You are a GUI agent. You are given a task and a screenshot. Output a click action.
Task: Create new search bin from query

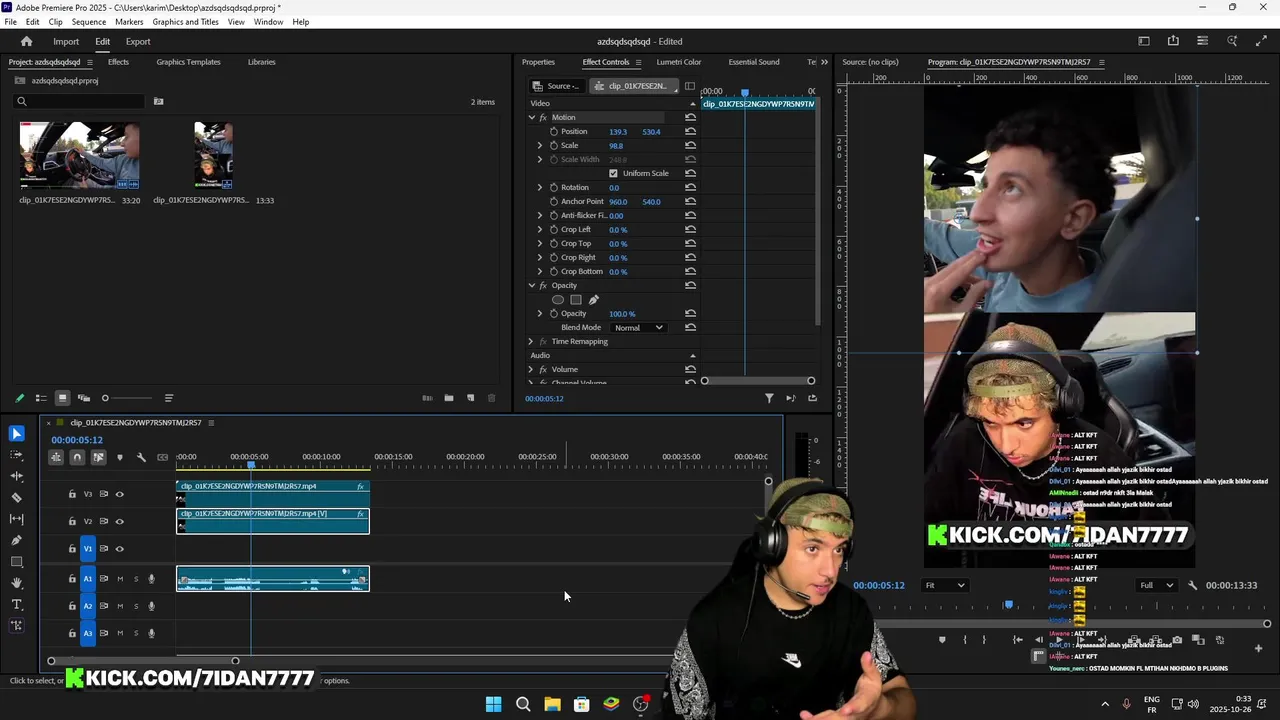point(158,101)
